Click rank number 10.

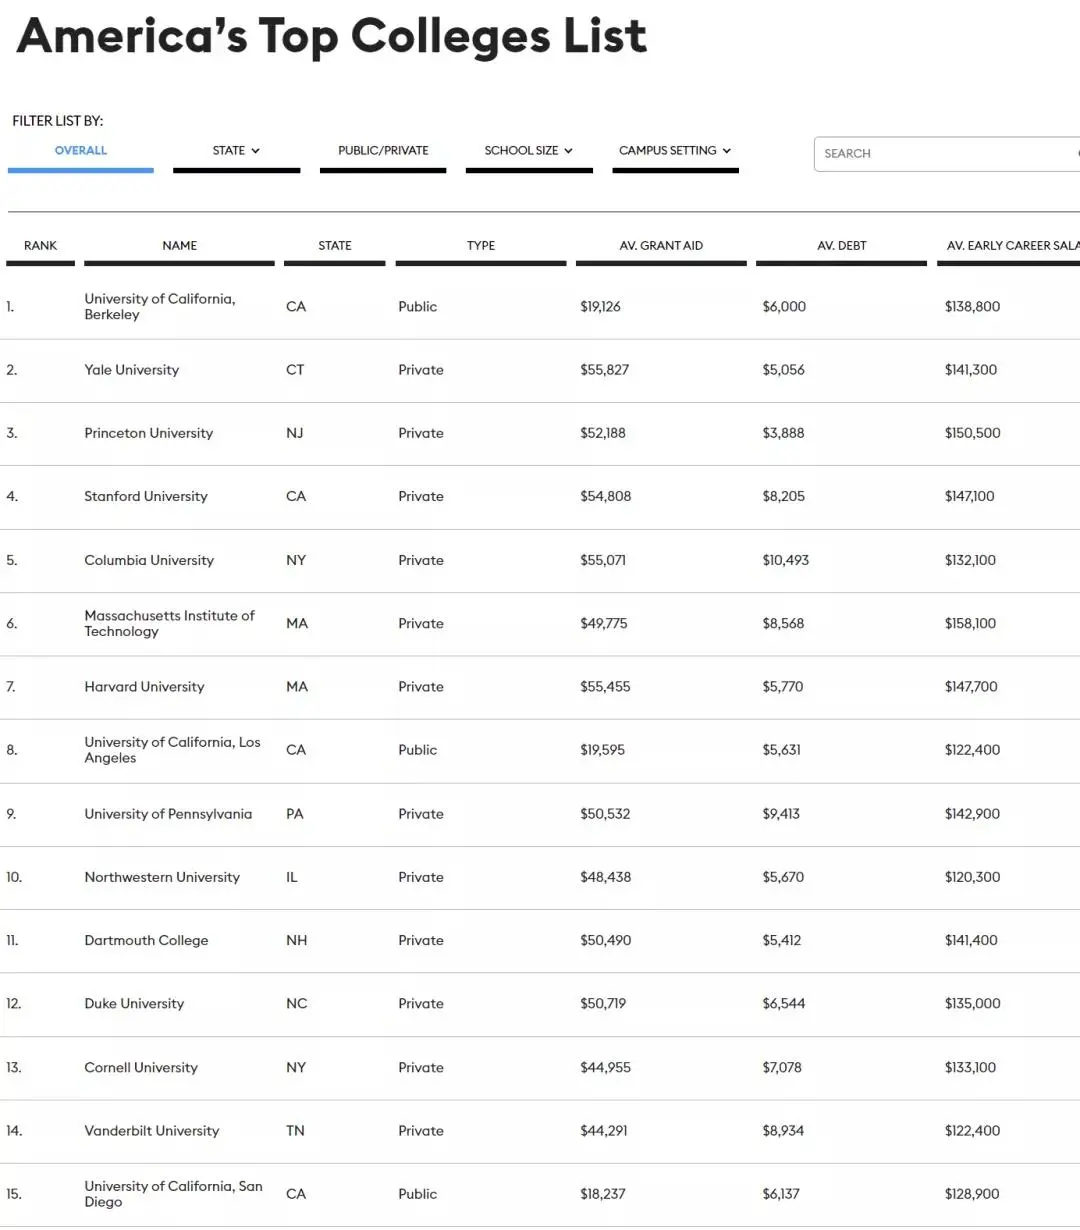tap(14, 877)
